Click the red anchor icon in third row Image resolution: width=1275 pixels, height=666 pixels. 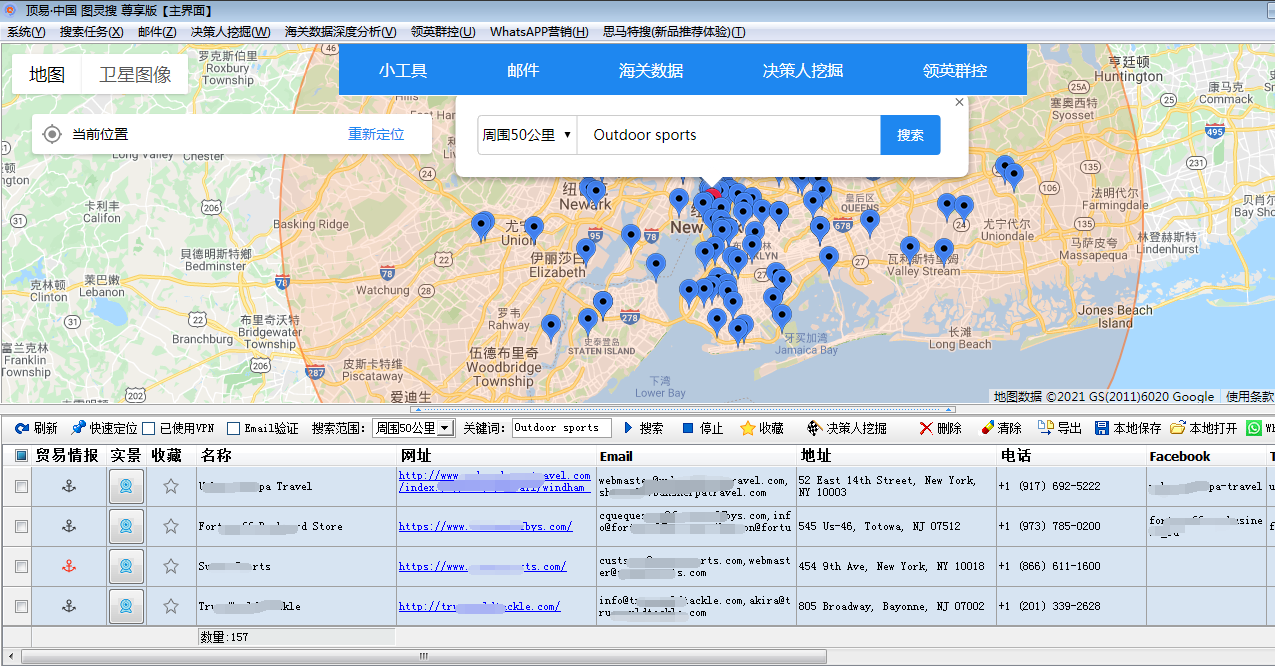point(69,567)
